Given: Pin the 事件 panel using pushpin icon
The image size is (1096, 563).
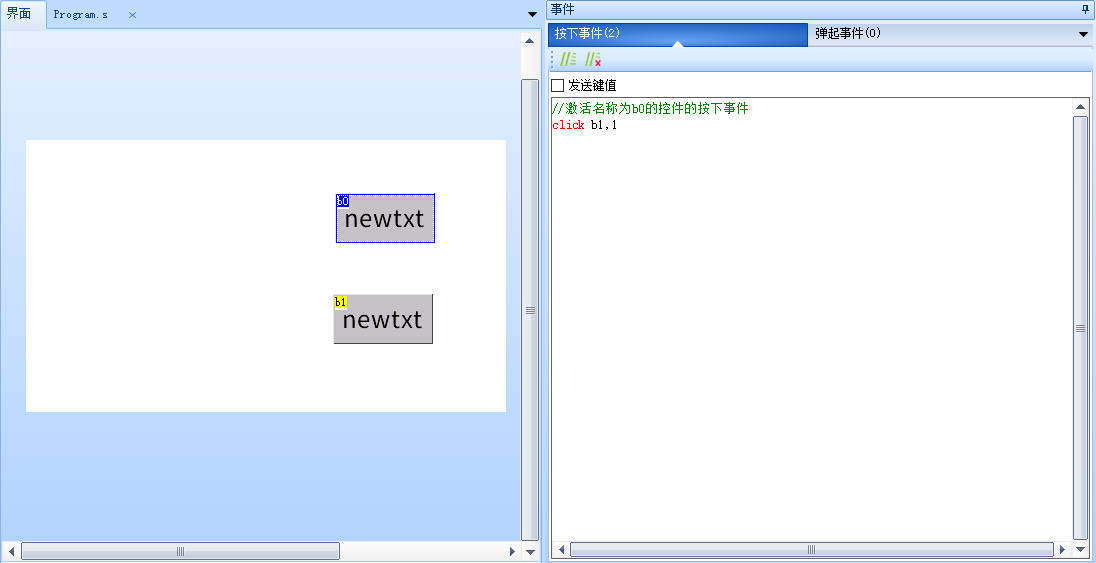Looking at the screenshot, I should (x=1086, y=9).
